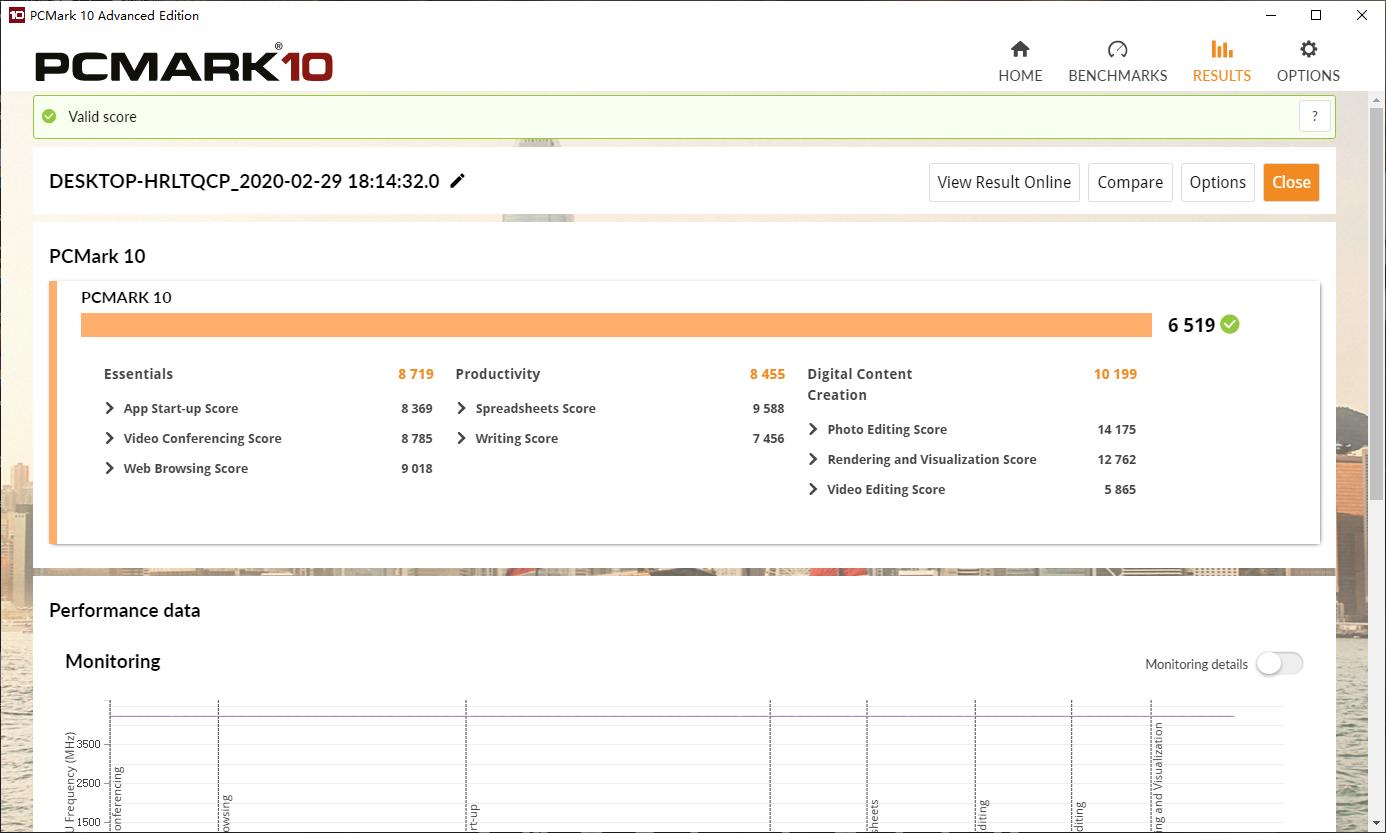The height and width of the screenshot is (833, 1386).
Task: Click pencil icon to rename result
Action: 458,181
